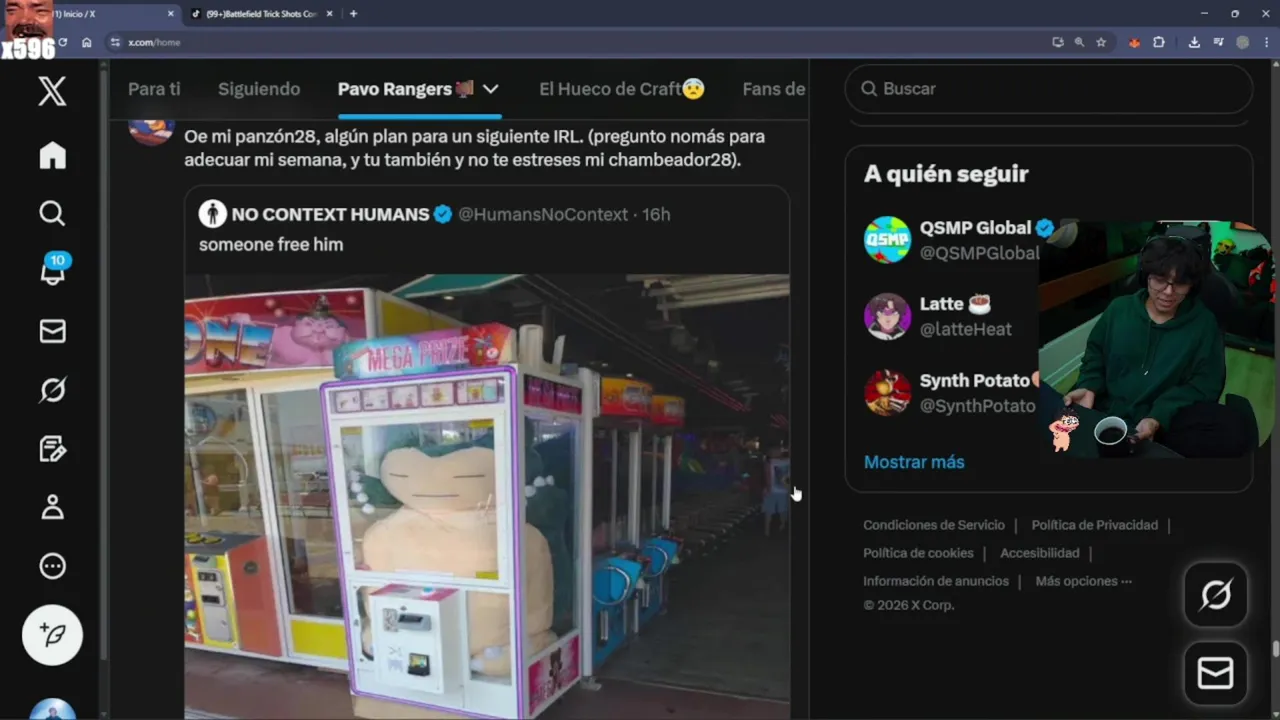The height and width of the screenshot is (720, 1280).
Task: Bookmark this page with the star icon
Action: coord(1101,42)
